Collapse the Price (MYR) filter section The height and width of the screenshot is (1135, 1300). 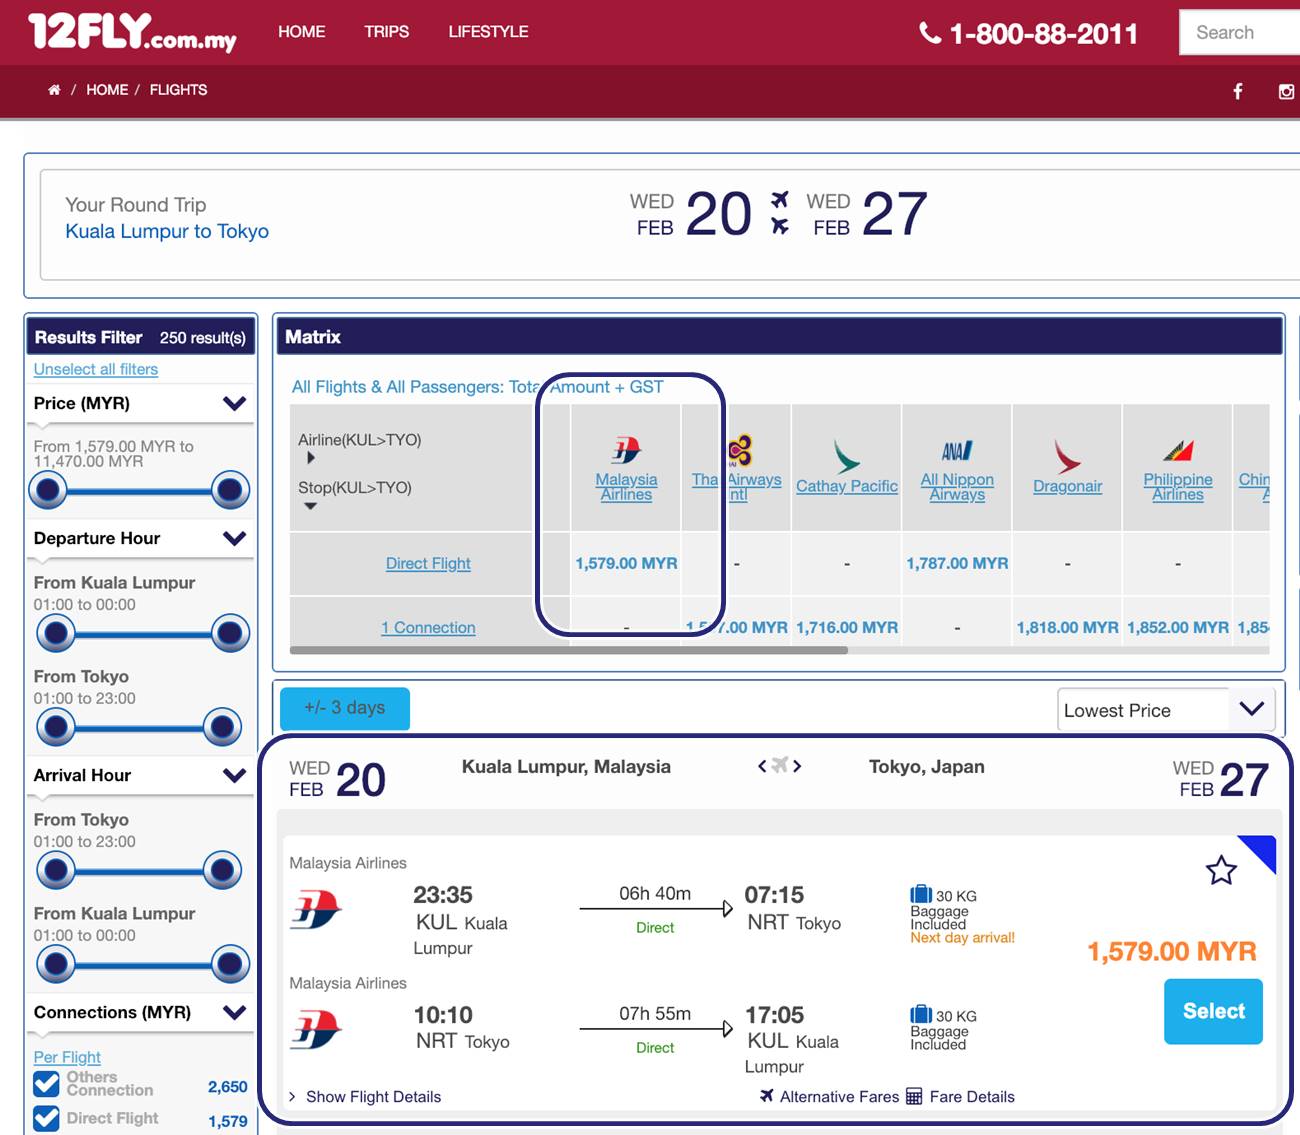pos(234,404)
